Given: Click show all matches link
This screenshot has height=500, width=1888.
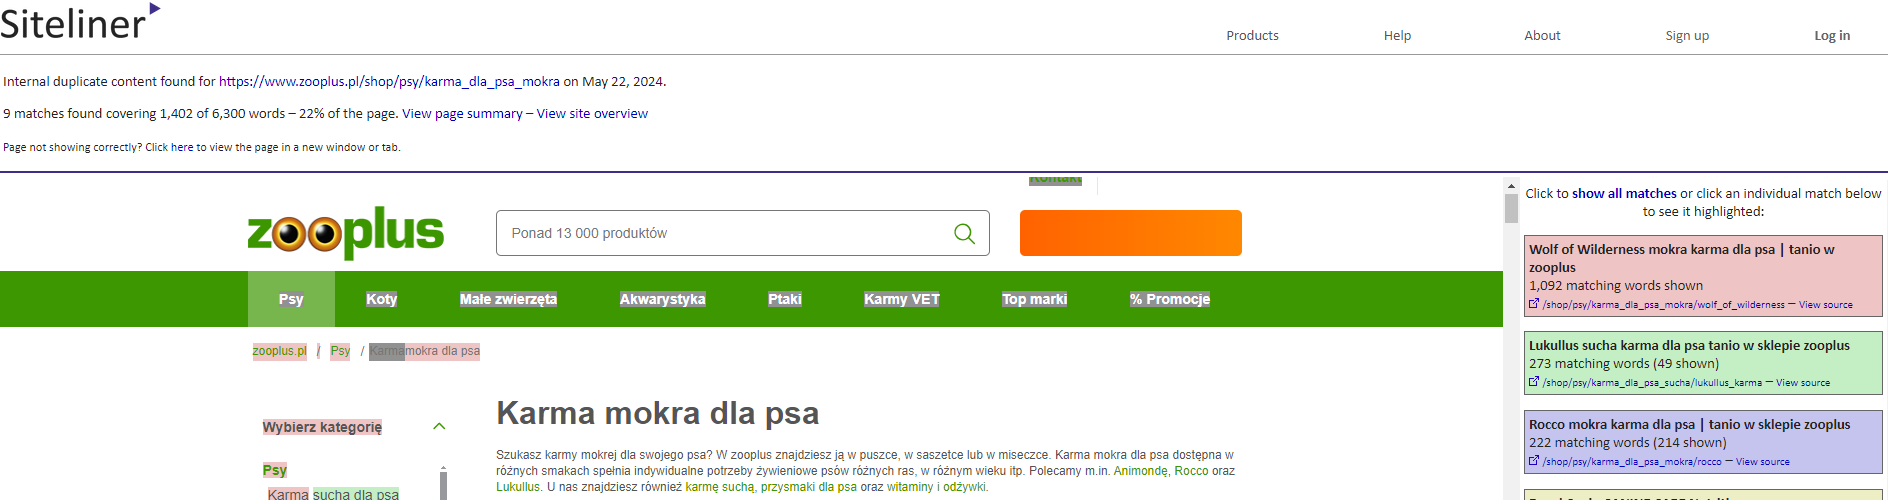Looking at the screenshot, I should (1624, 193).
